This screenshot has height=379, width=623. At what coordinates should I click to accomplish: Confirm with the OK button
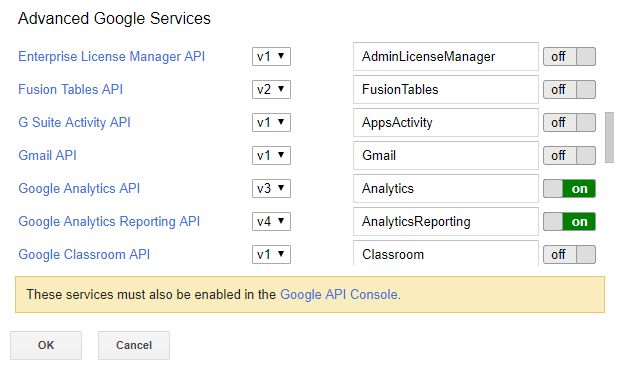46,345
